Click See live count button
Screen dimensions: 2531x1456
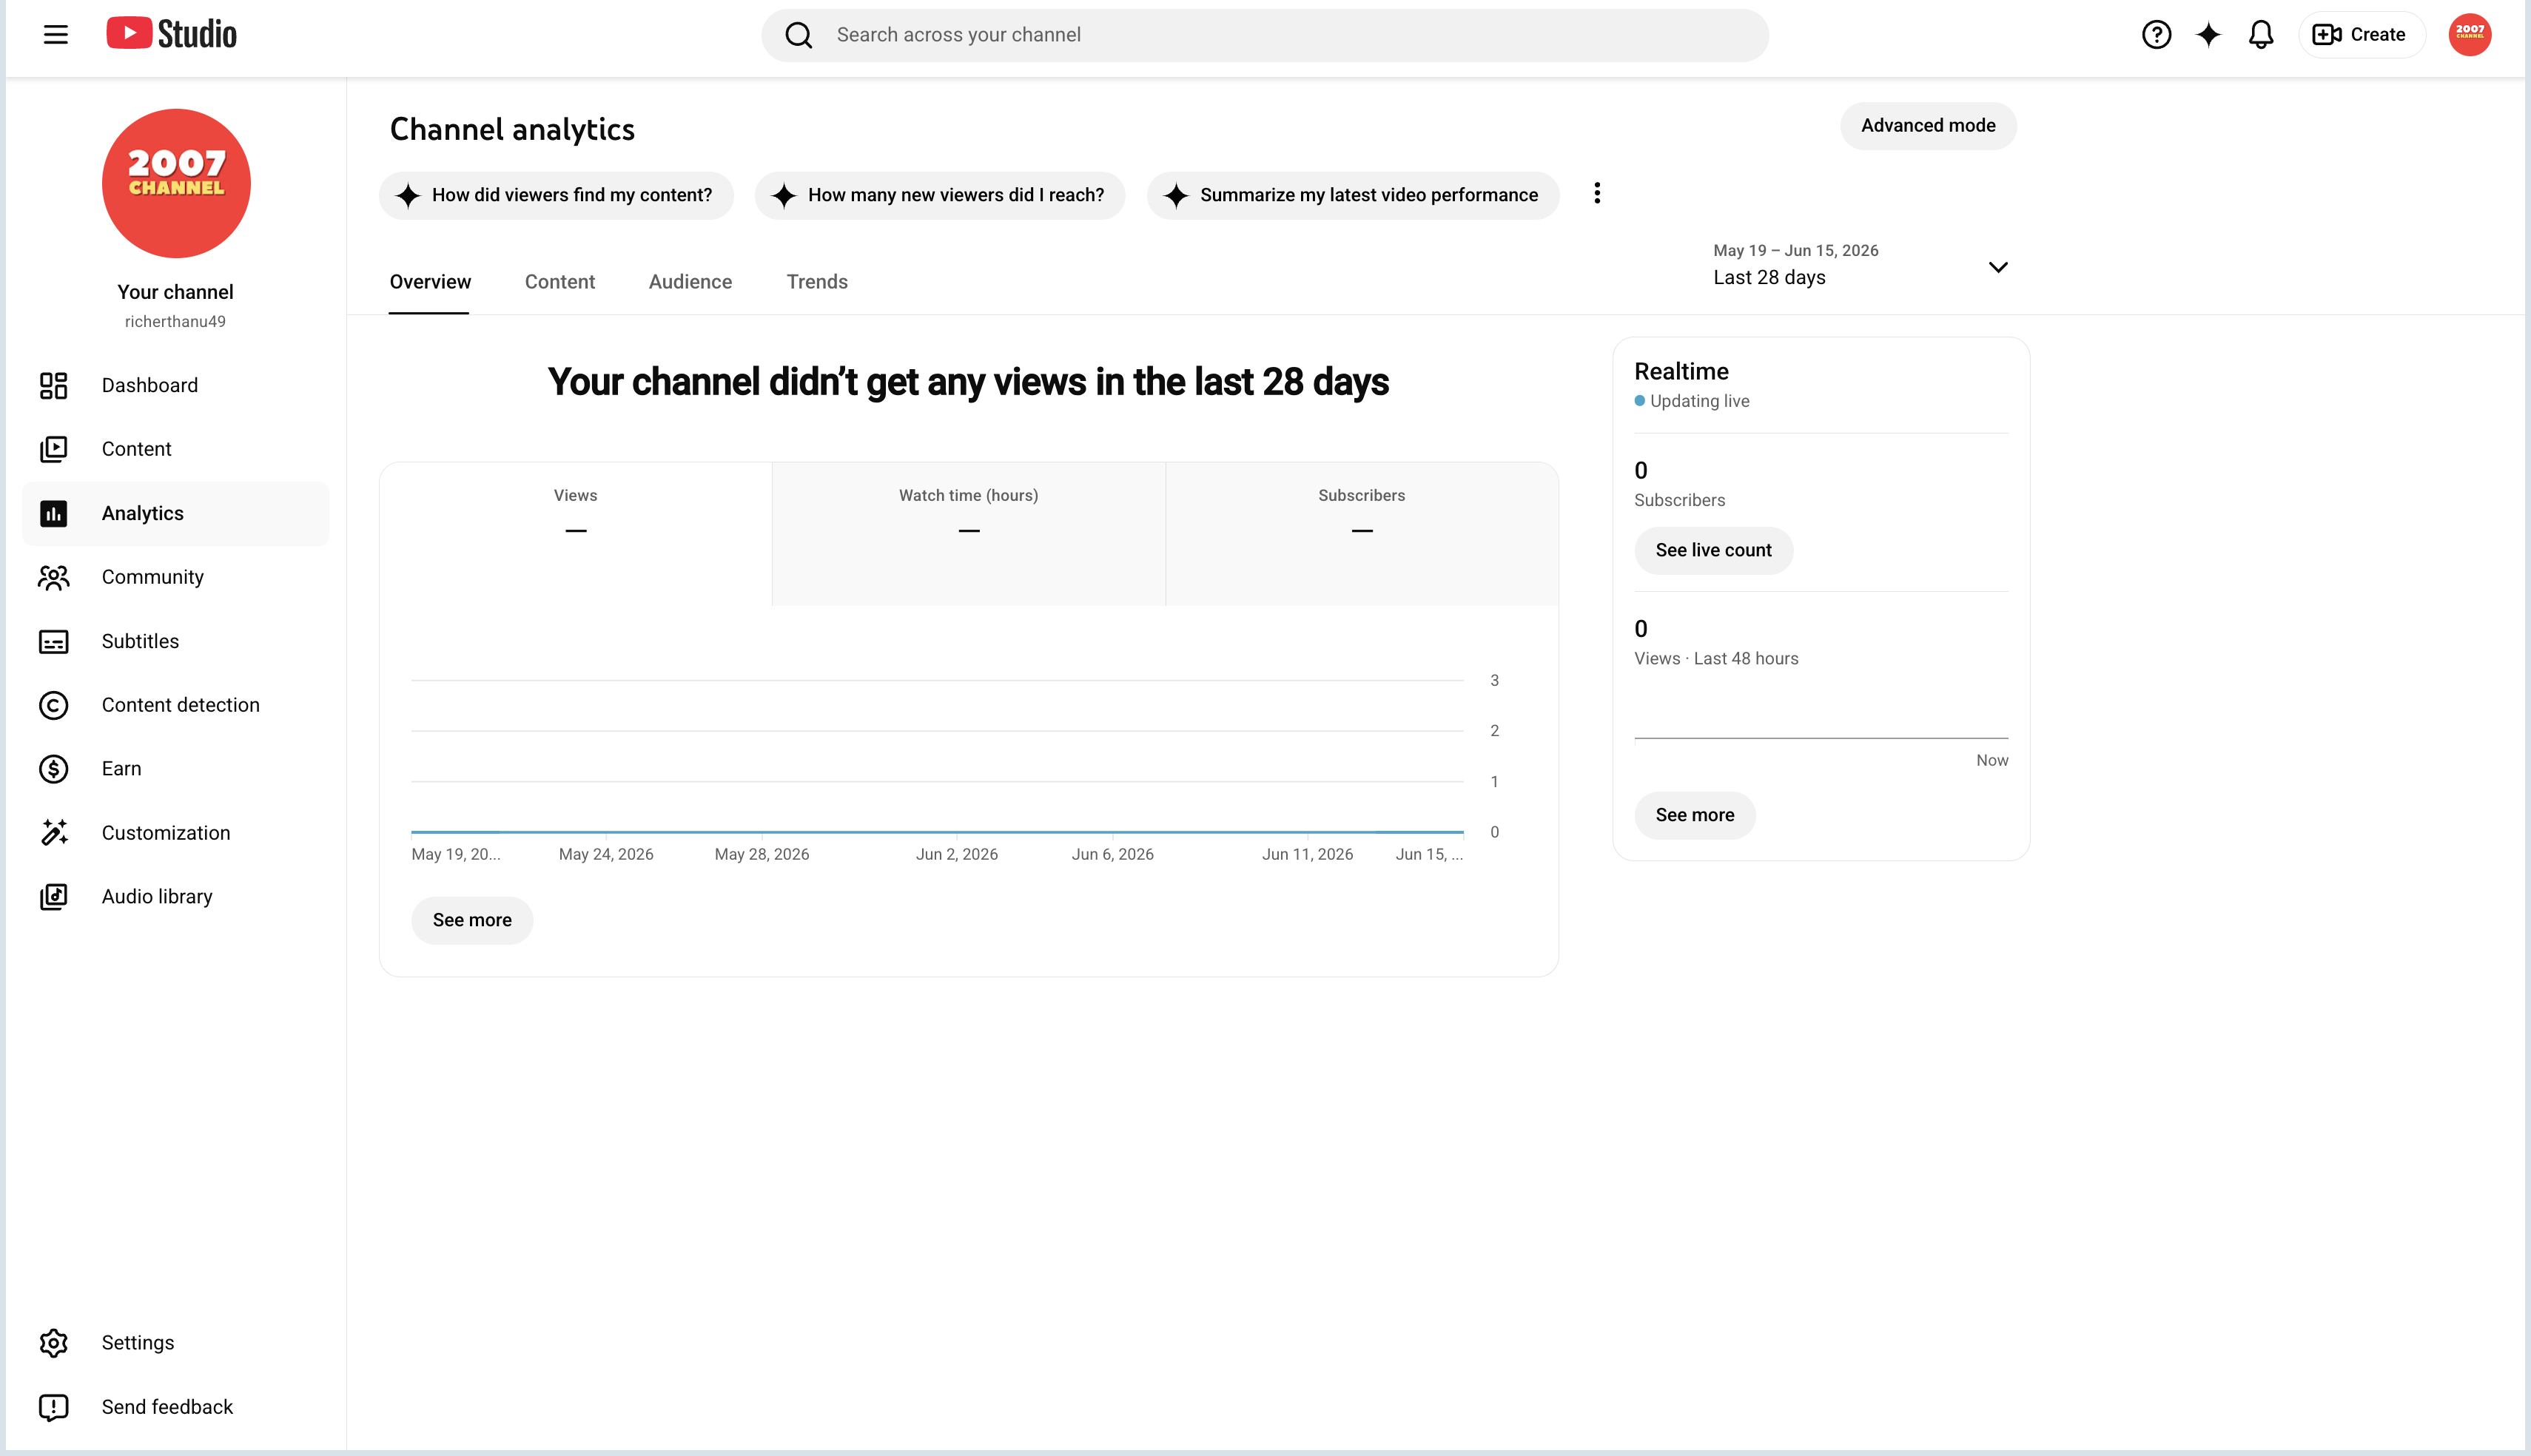pos(1713,551)
